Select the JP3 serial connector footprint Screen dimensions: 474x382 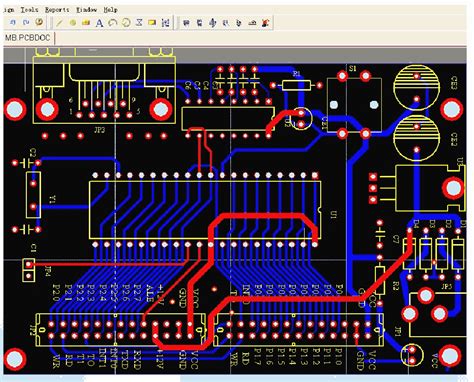point(104,90)
